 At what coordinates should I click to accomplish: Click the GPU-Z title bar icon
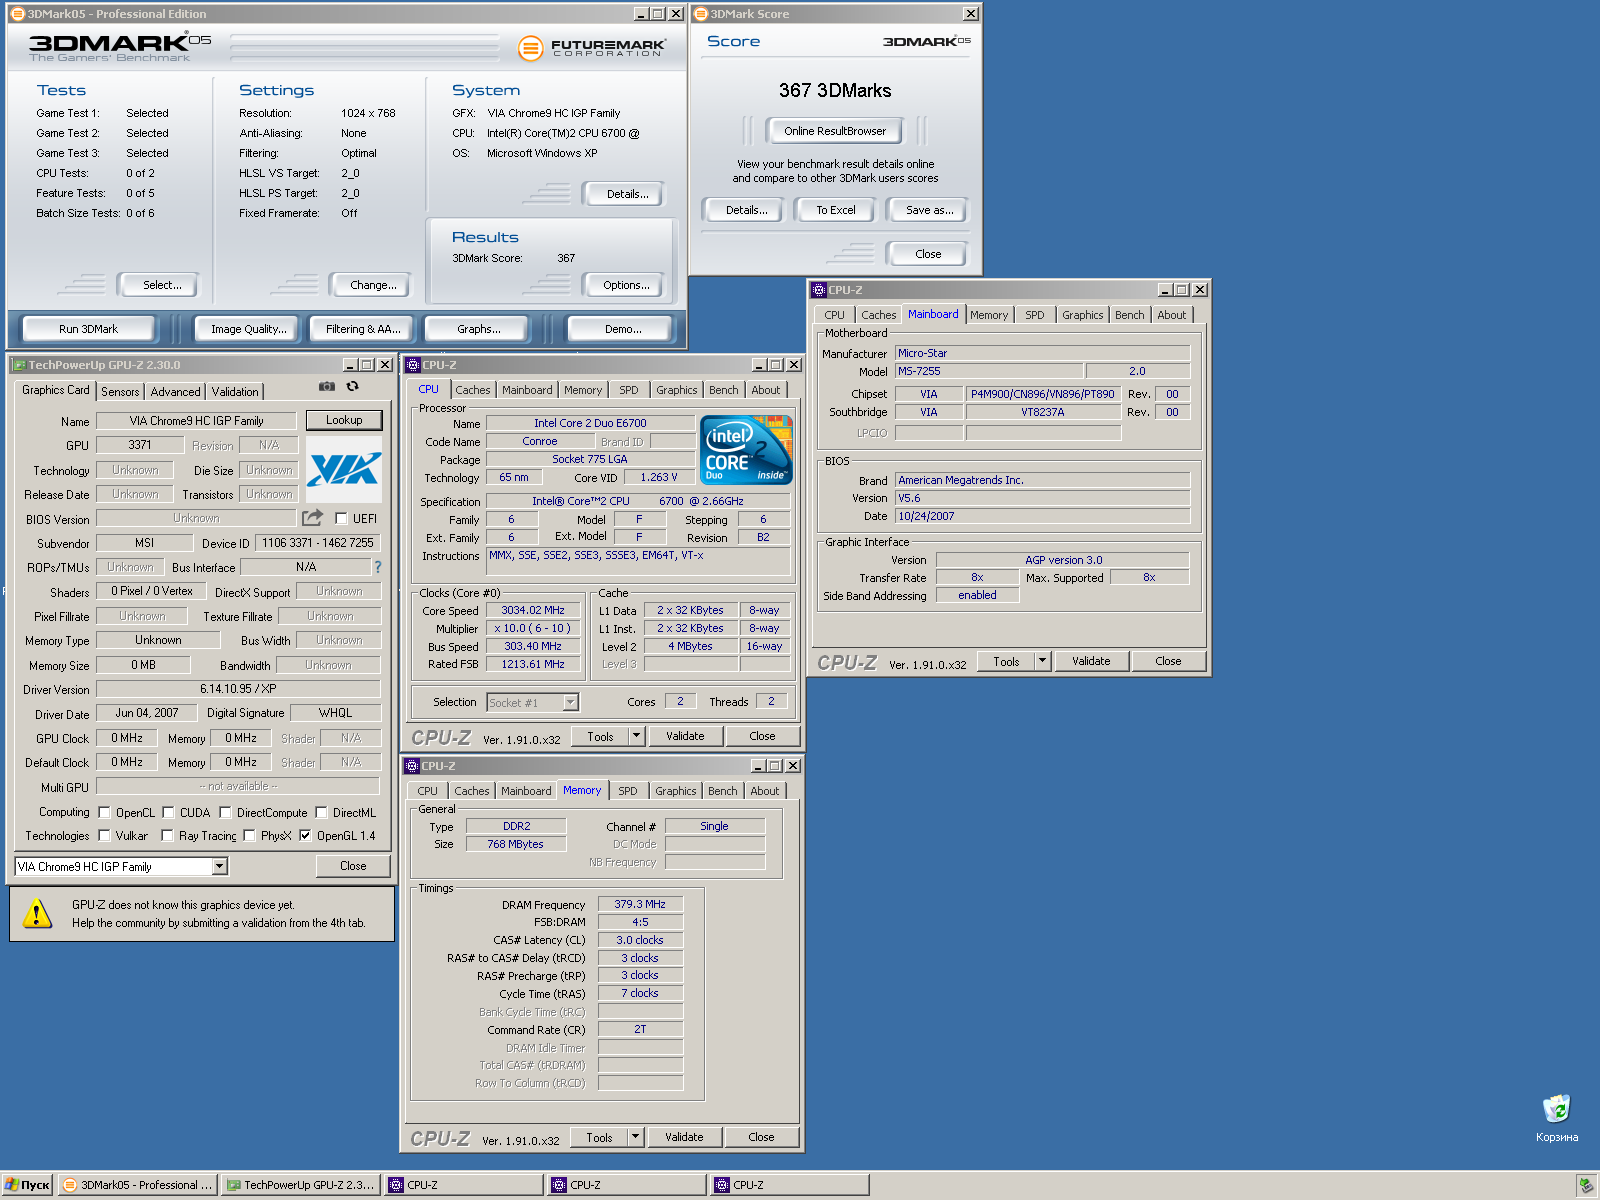[19, 365]
